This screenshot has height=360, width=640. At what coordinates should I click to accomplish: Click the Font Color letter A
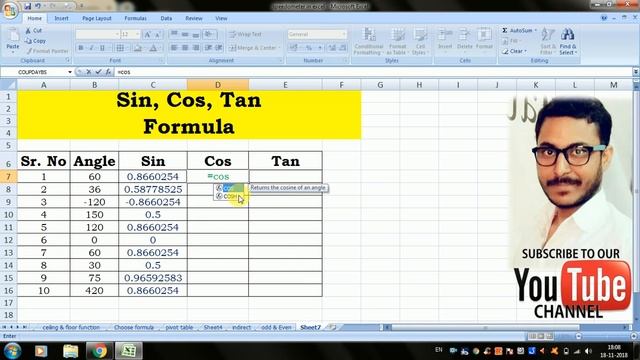point(153,48)
